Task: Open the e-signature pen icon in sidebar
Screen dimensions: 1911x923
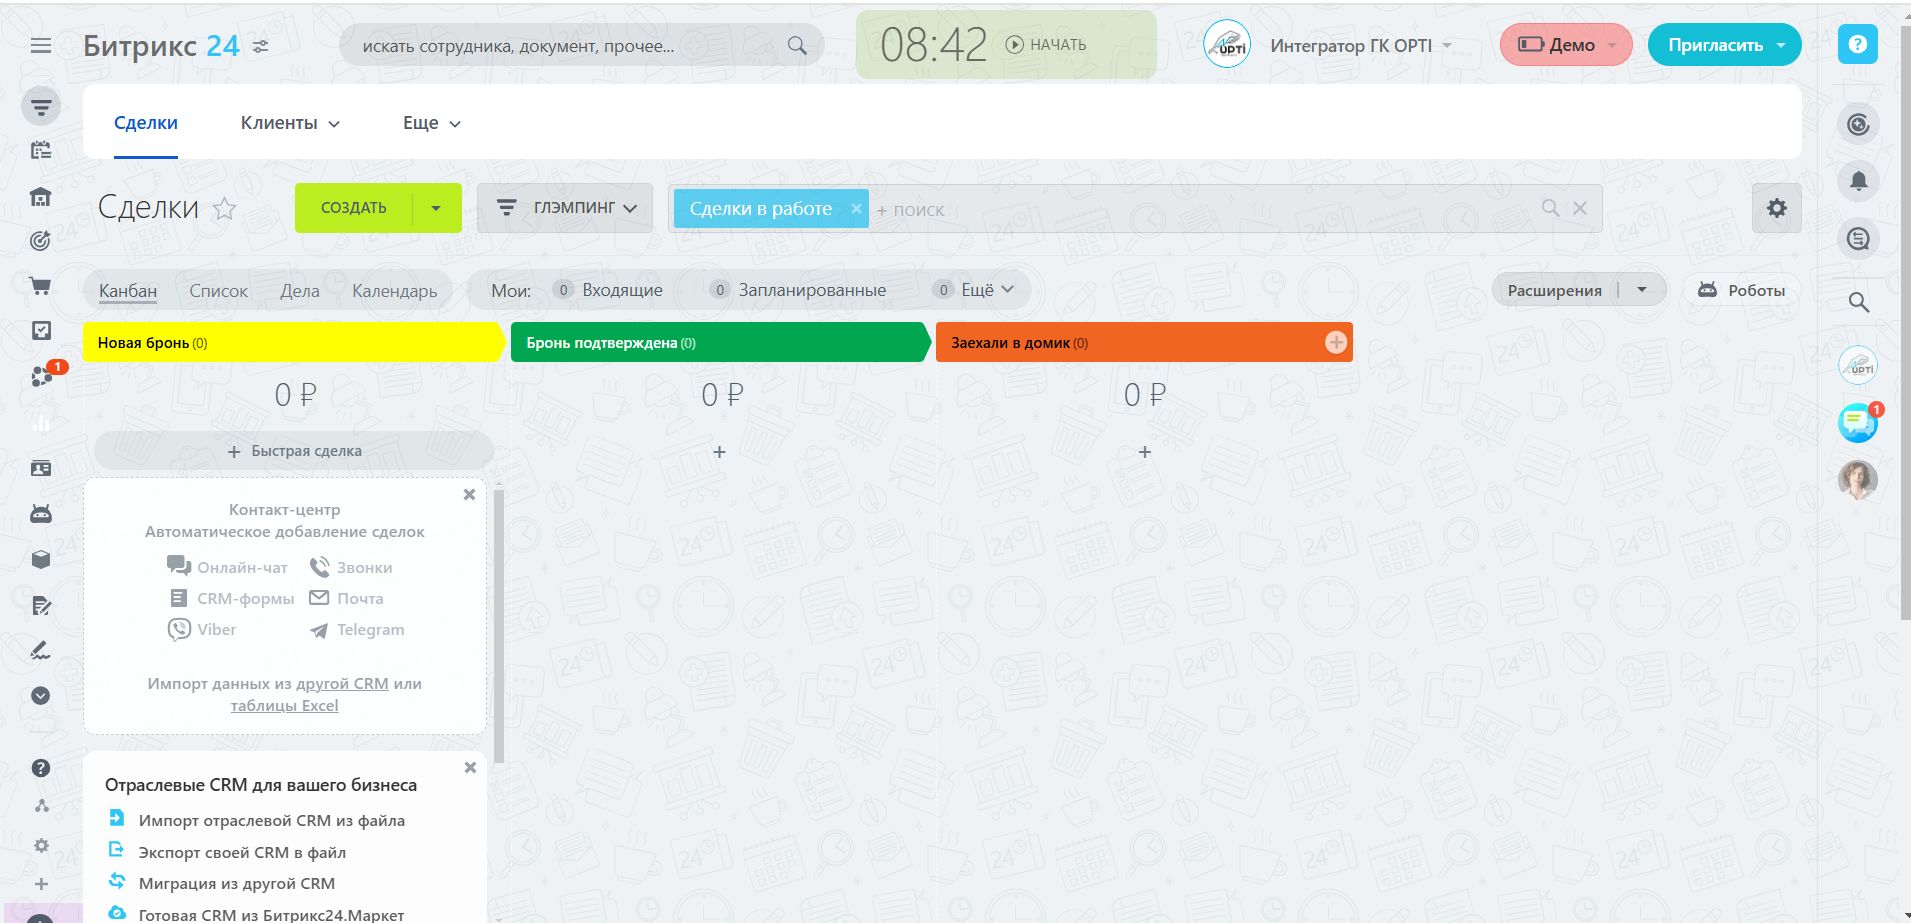Action: pyautogui.click(x=41, y=650)
